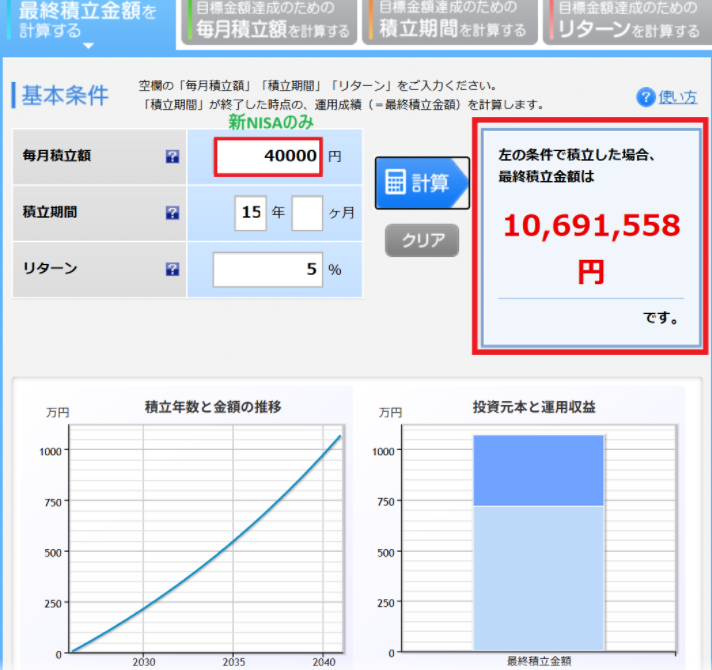This screenshot has width=712, height=670.
Task: Click help icon beside 毎月積立額 label
Action: (172, 157)
